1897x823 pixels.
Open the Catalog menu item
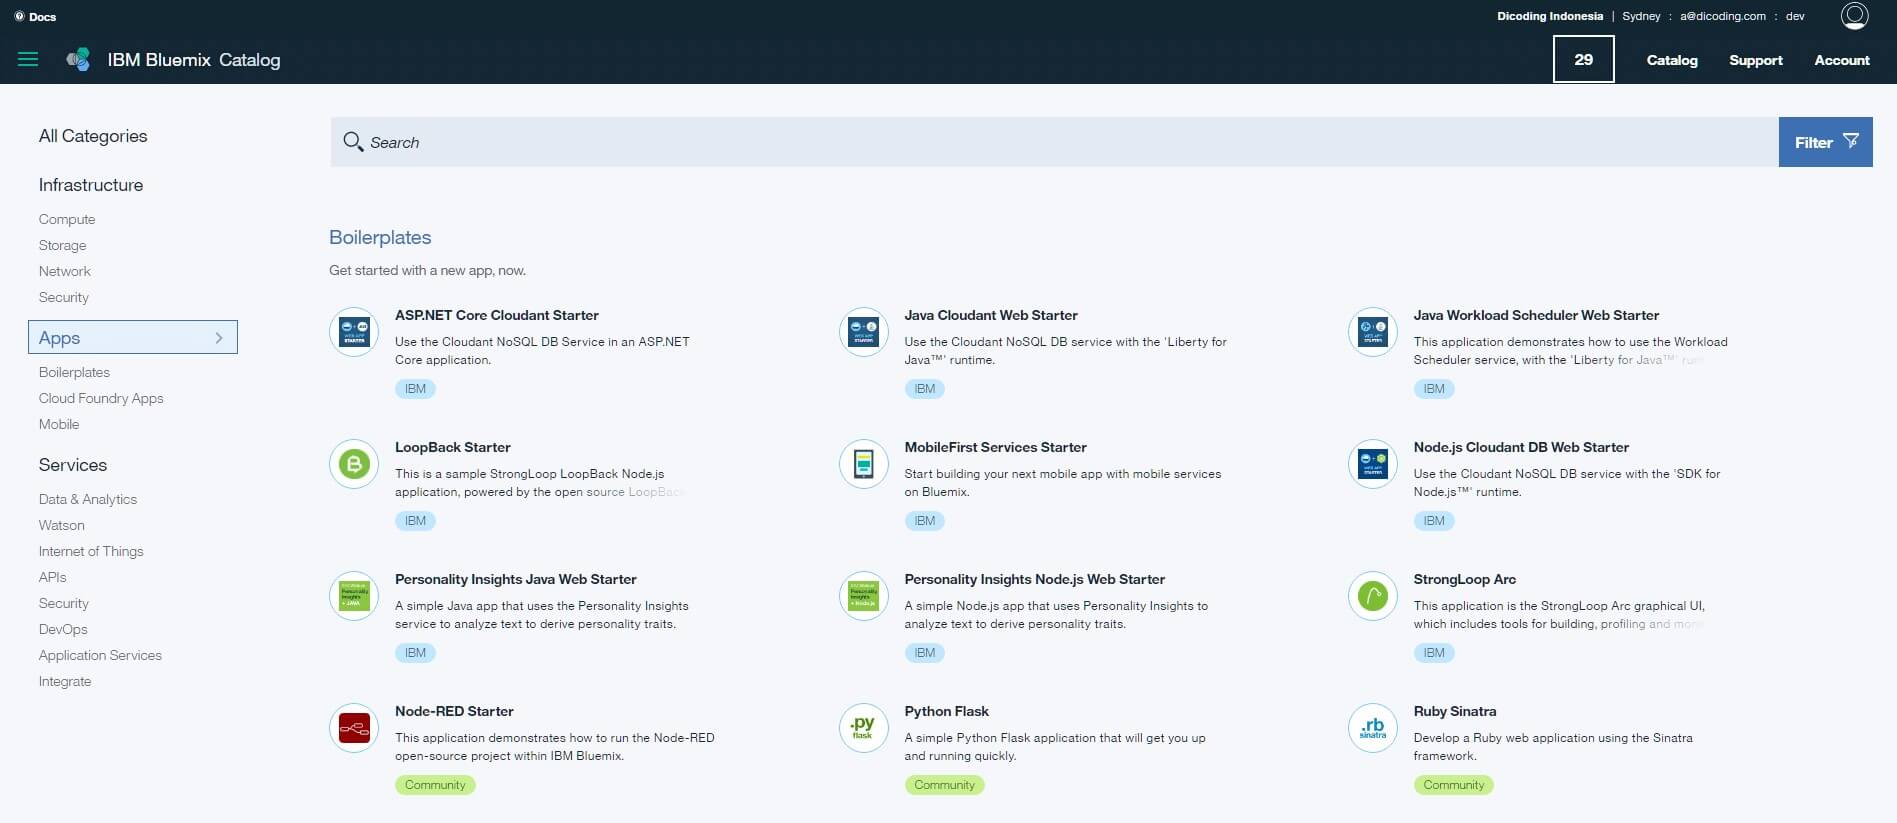[1672, 60]
